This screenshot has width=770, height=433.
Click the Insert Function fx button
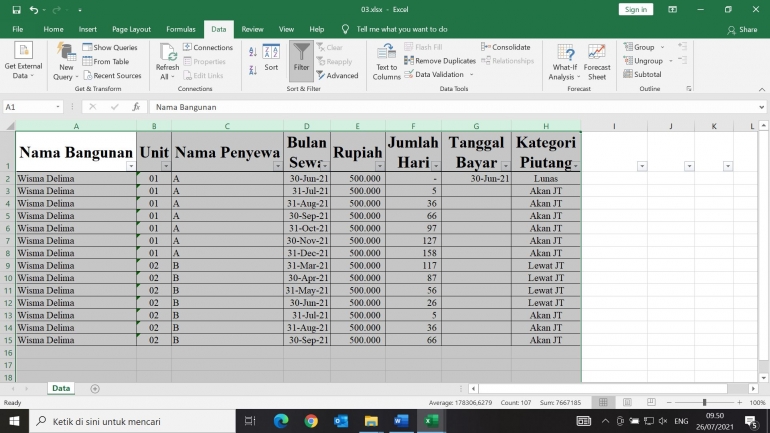pos(136,107)
